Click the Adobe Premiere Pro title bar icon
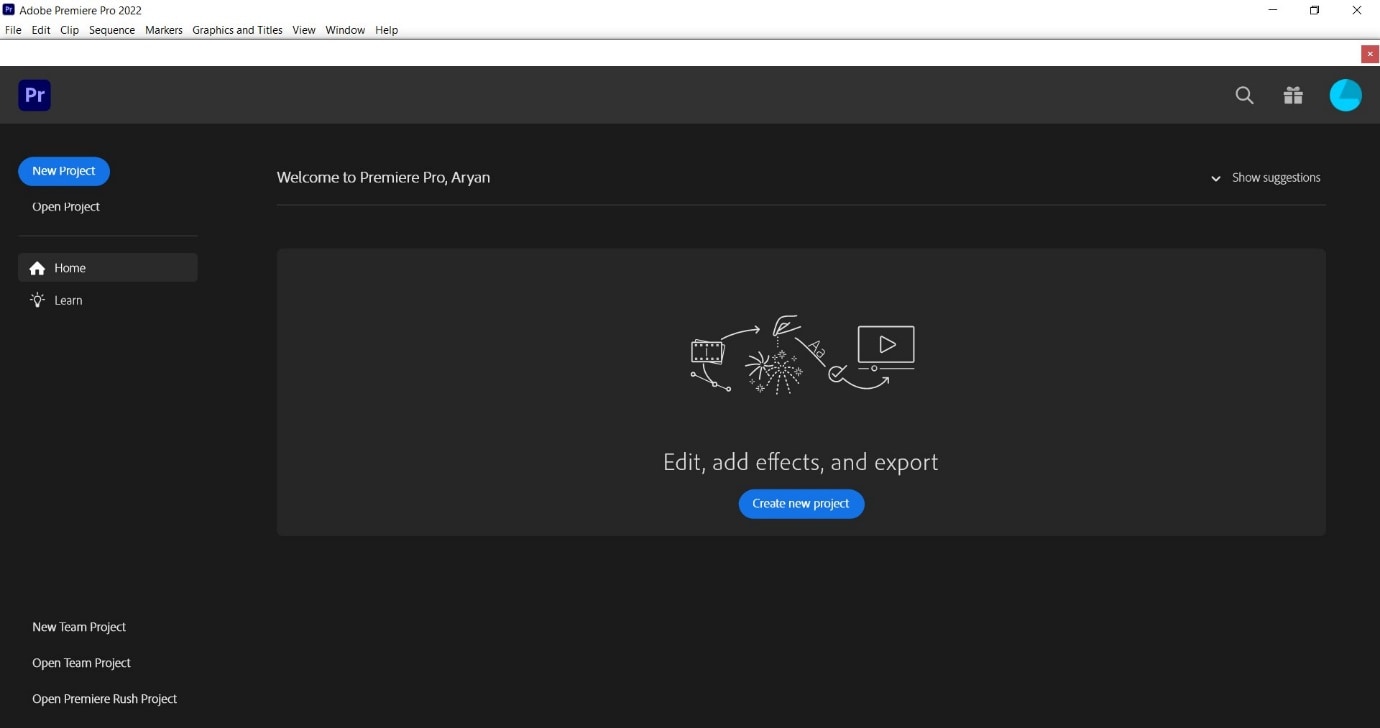This screenshot has width=1380, height=728. point(9,10)
